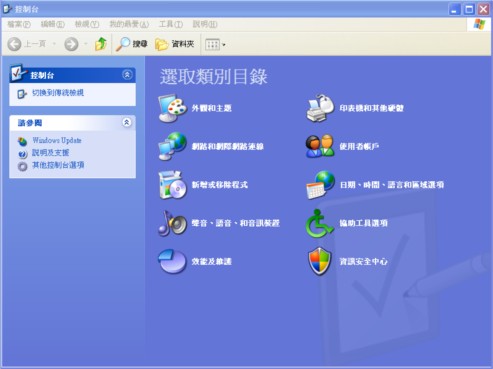
Task: Collapse the 控制台 sidebar panel chevron
Action: 127,75
